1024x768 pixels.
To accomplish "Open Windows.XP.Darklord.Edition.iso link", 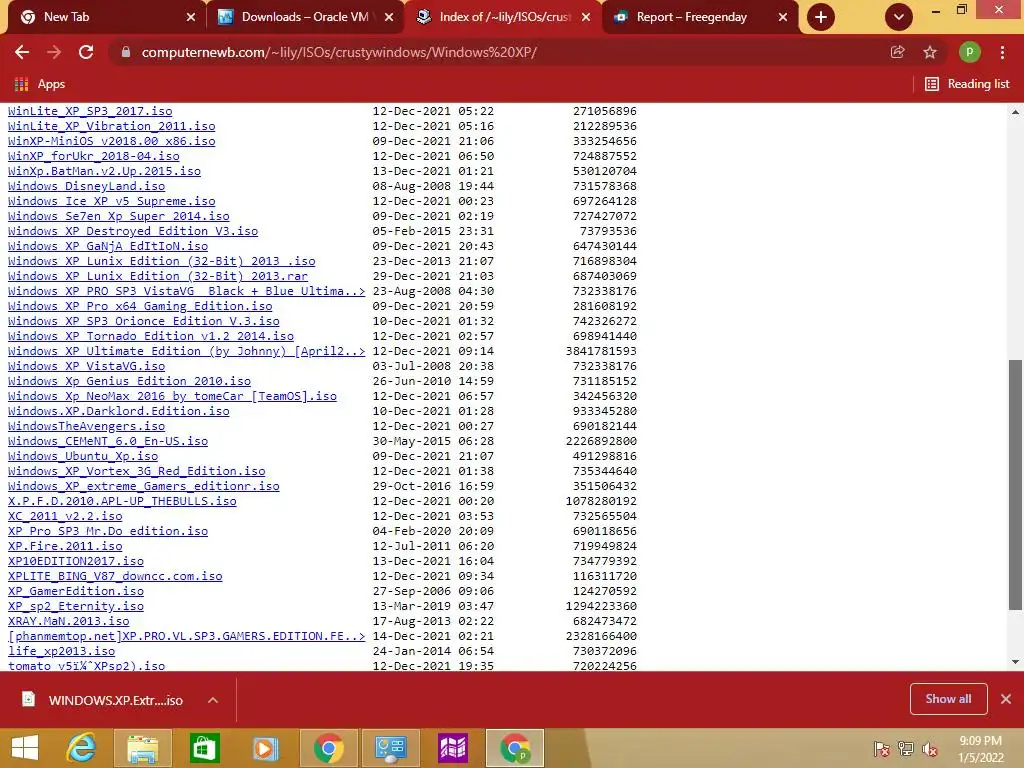I will 118,411.
